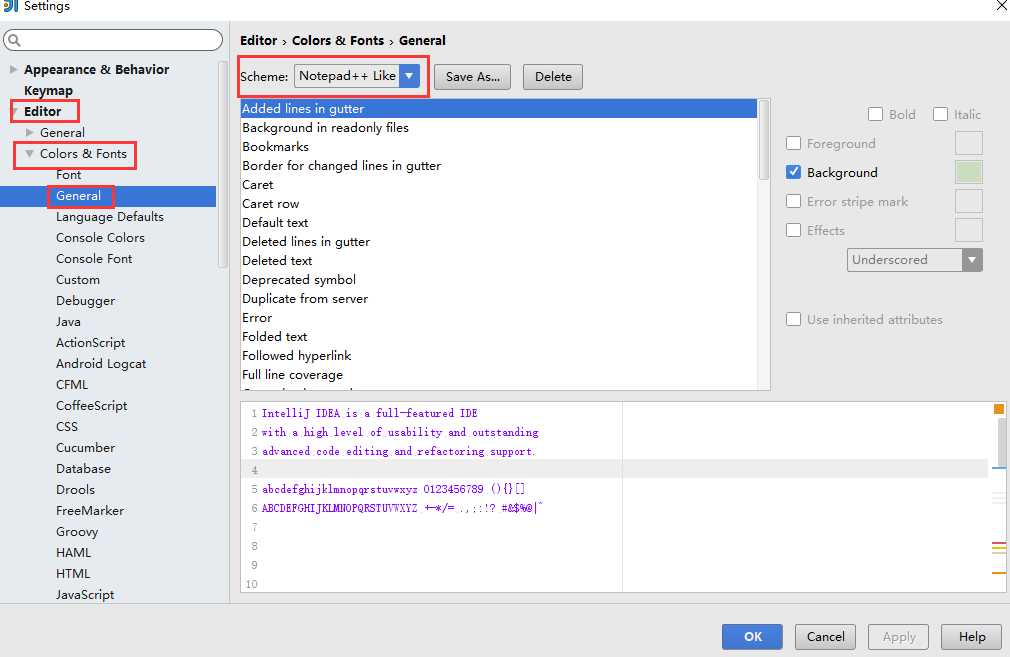Image resolution: width=1010 pixels, height=657 pixels.
Task: Open Custom colors page
Action: 78,280
